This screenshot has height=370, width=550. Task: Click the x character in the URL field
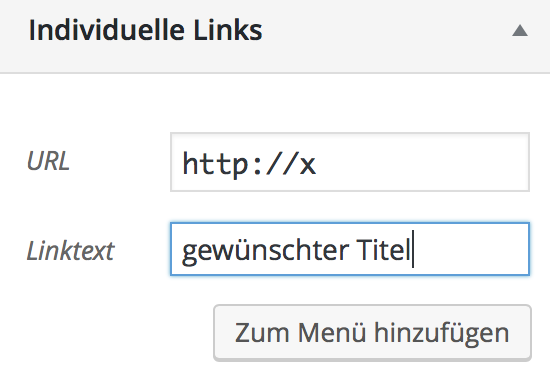point(308,165)
